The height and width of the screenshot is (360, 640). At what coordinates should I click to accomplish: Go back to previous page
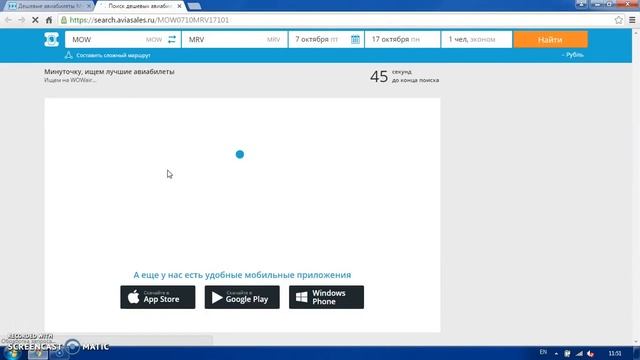(x=8, y=20)
